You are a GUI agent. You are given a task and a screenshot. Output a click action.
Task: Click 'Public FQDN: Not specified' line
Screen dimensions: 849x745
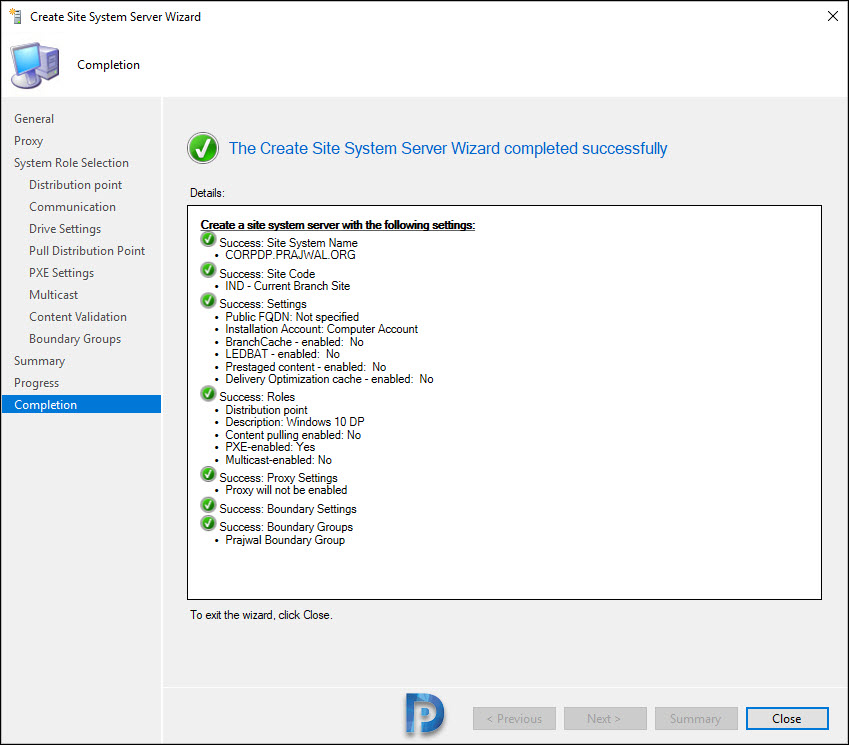tap(292, 317)
